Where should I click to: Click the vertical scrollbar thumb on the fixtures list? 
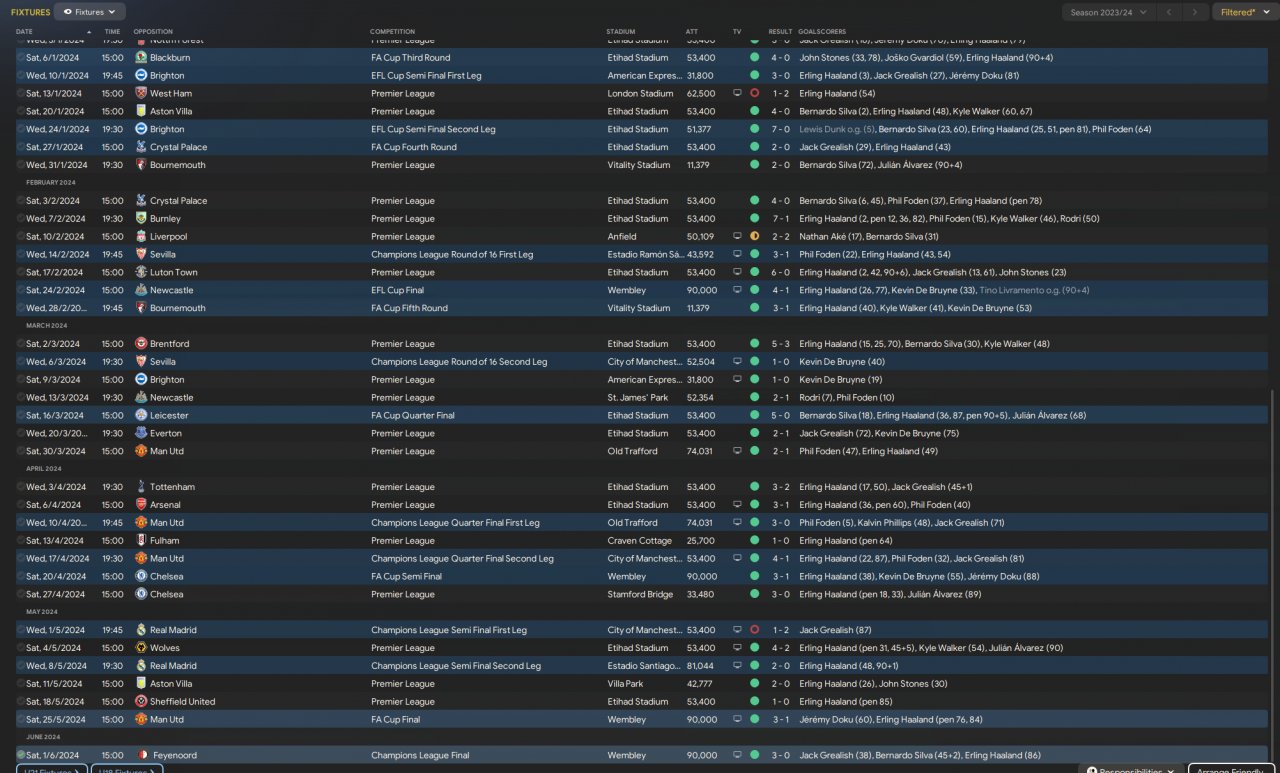coord(1273,578)
